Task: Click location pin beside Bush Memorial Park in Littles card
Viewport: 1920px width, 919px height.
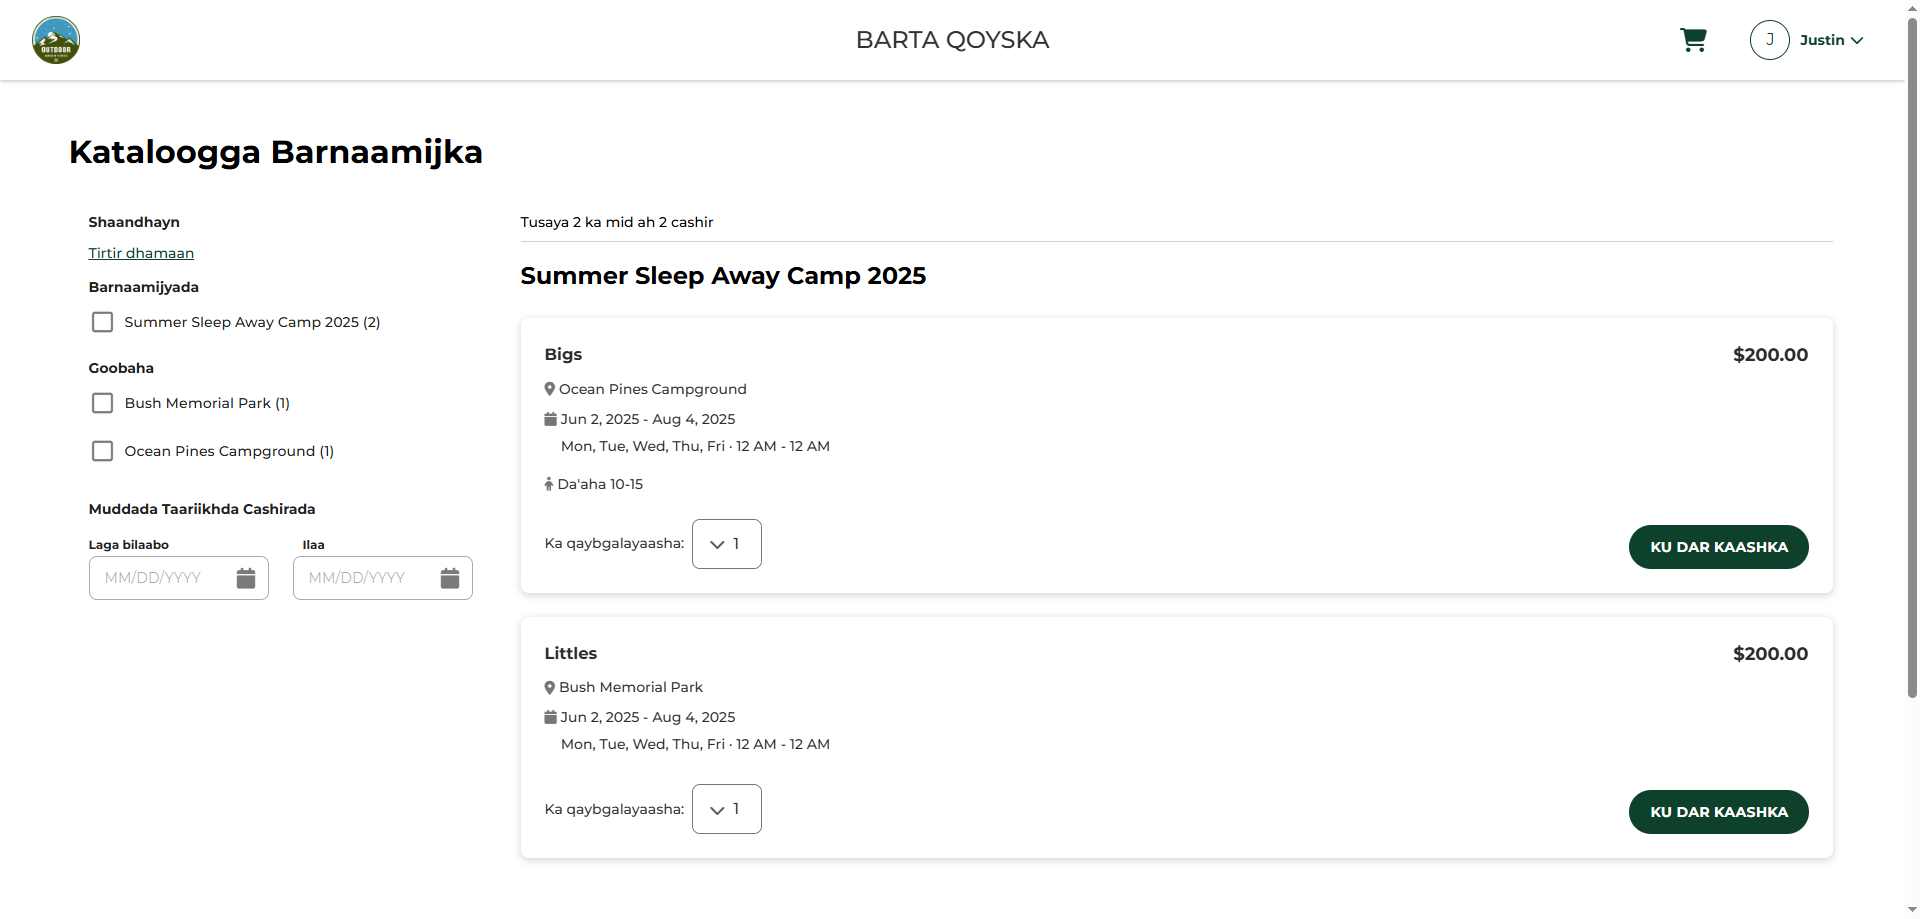Action: [549, 688]
